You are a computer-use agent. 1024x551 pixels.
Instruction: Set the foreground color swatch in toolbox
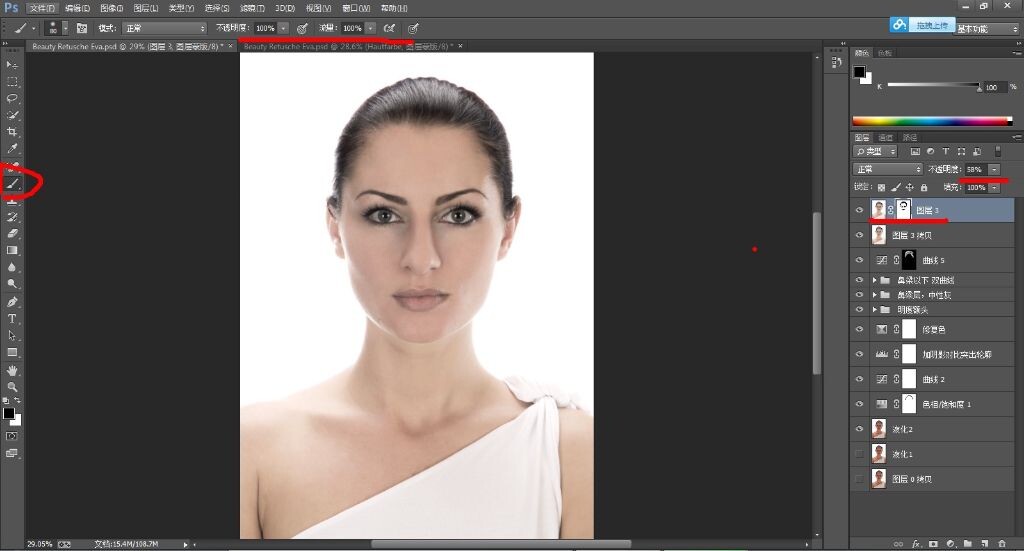point(8,413)
